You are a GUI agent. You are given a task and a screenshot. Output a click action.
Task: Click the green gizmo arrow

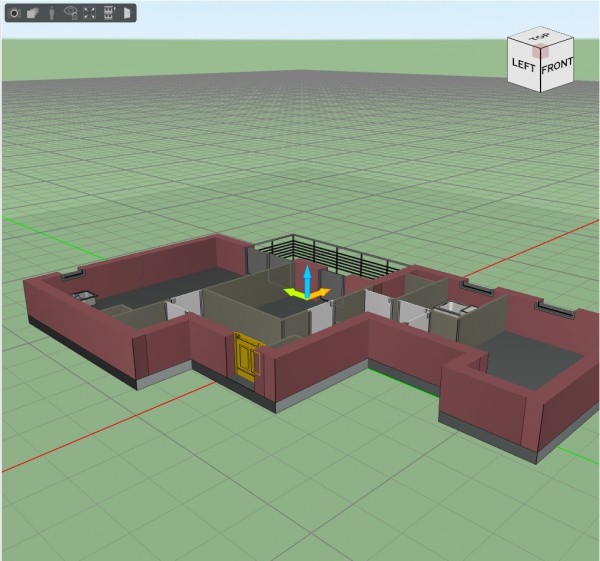294,293
